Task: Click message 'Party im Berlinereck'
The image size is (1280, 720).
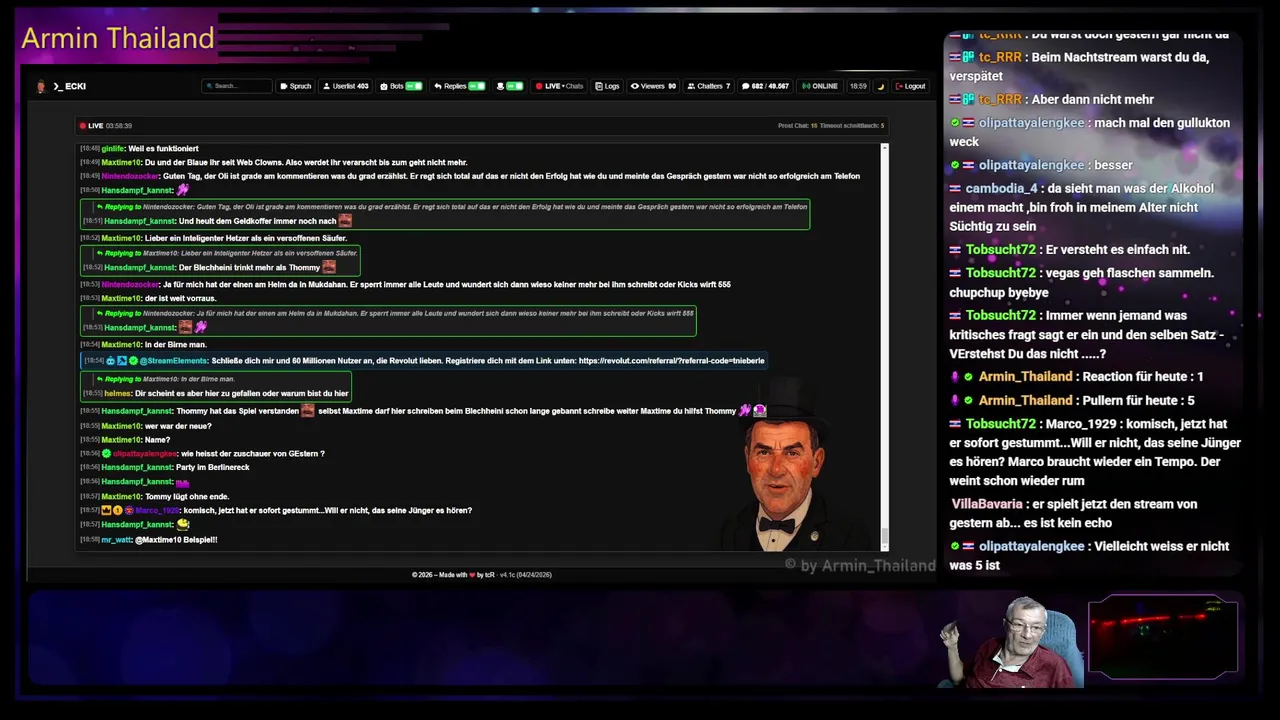Action: point(213,467)
